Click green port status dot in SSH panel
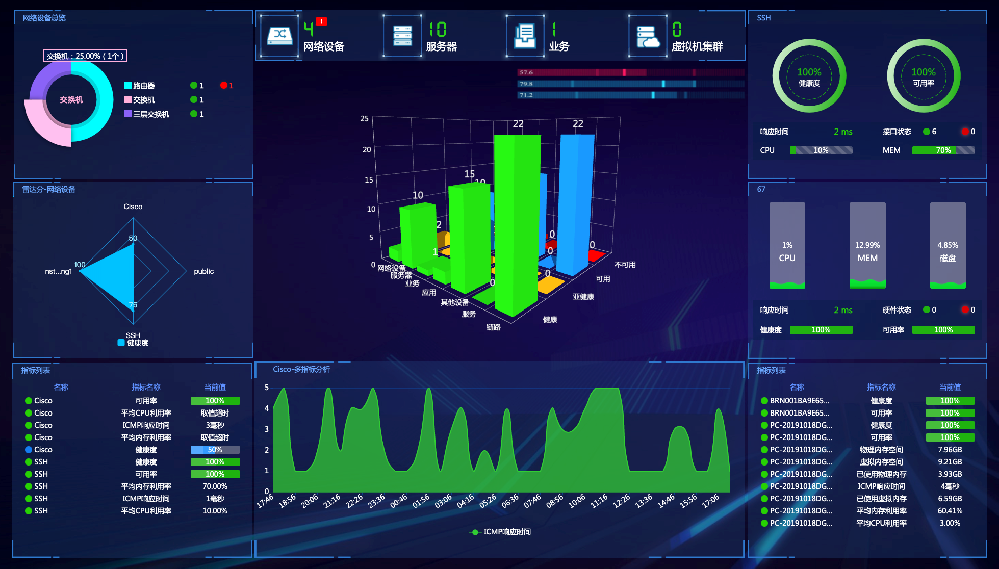 pos(927,131)
